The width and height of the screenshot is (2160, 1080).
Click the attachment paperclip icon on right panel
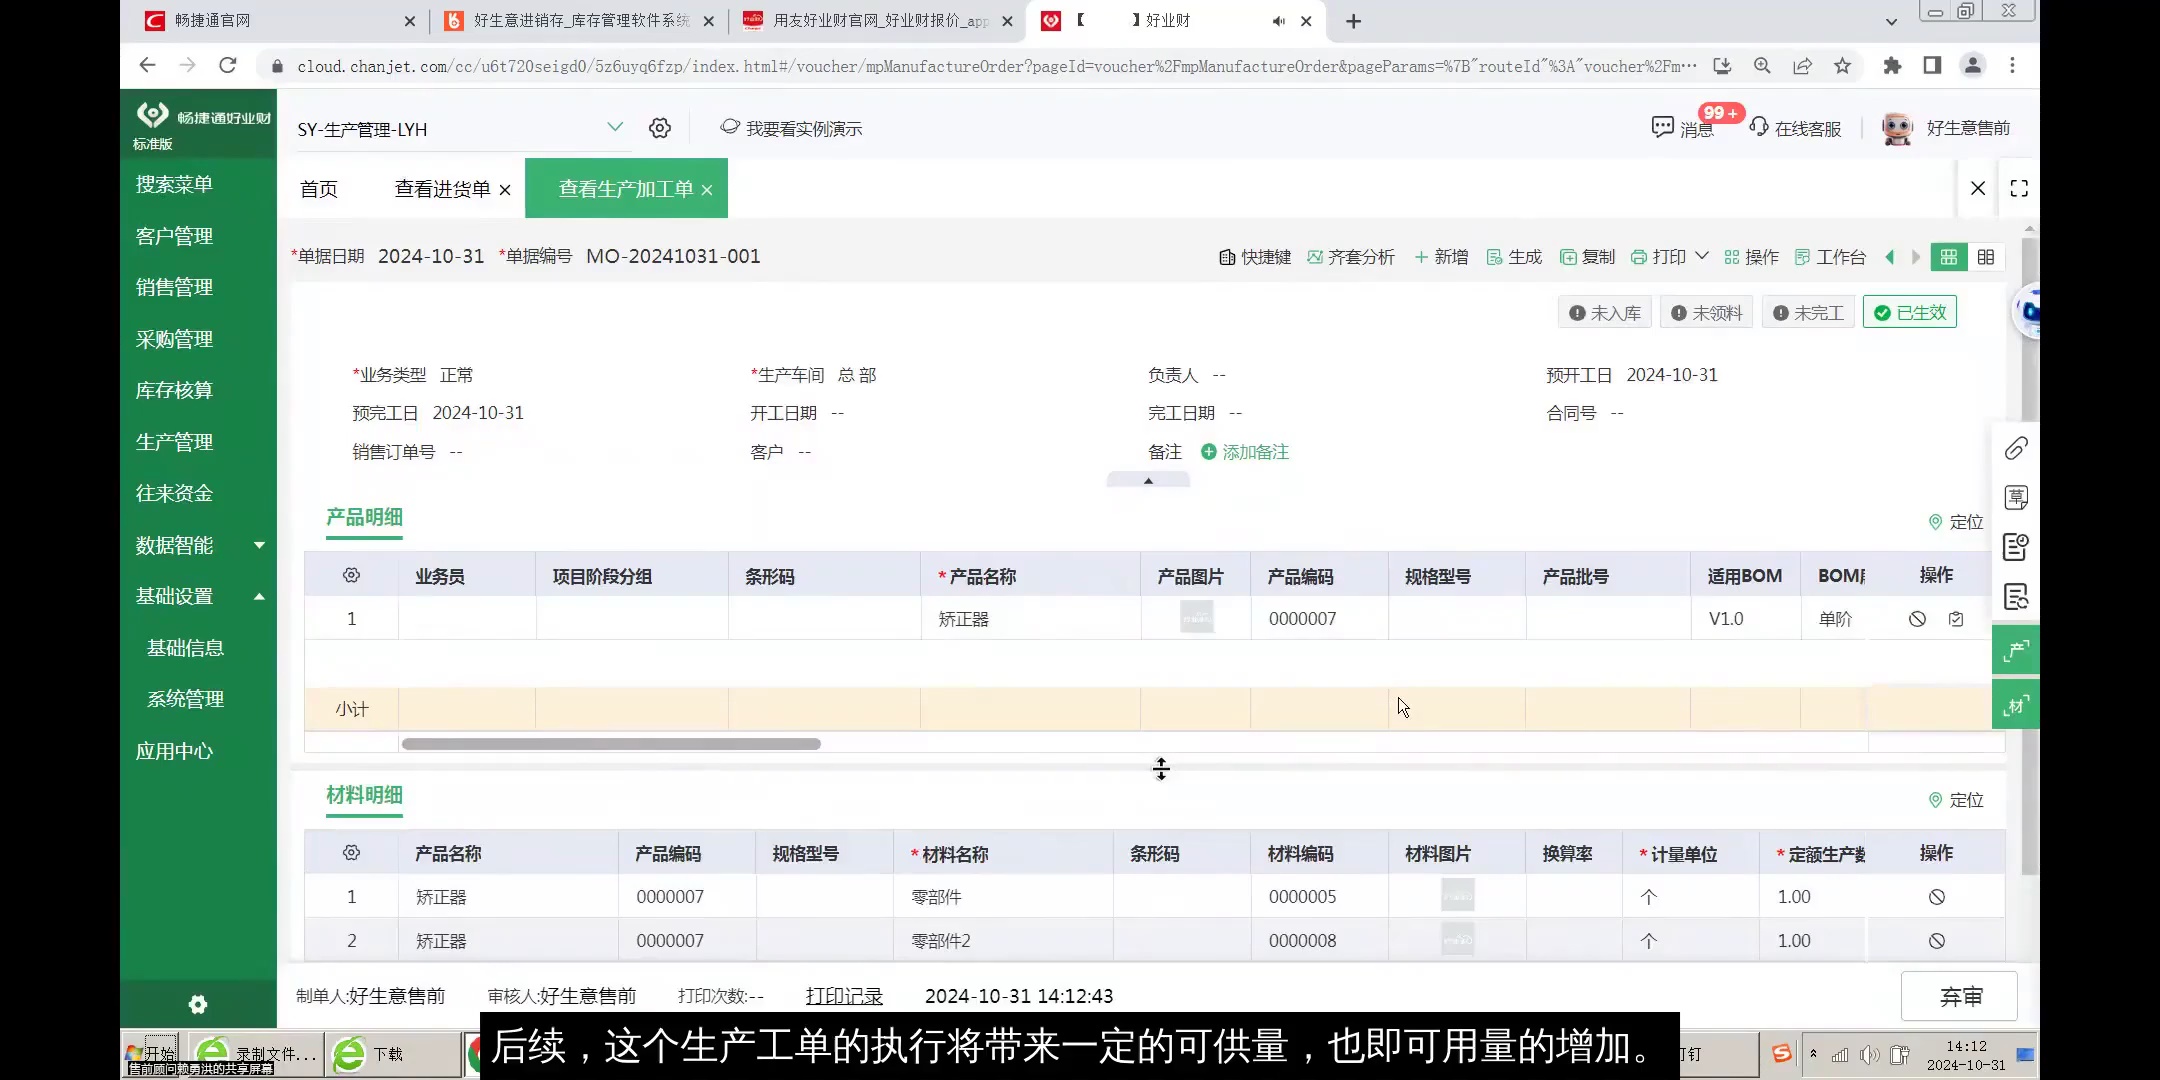2015,448
